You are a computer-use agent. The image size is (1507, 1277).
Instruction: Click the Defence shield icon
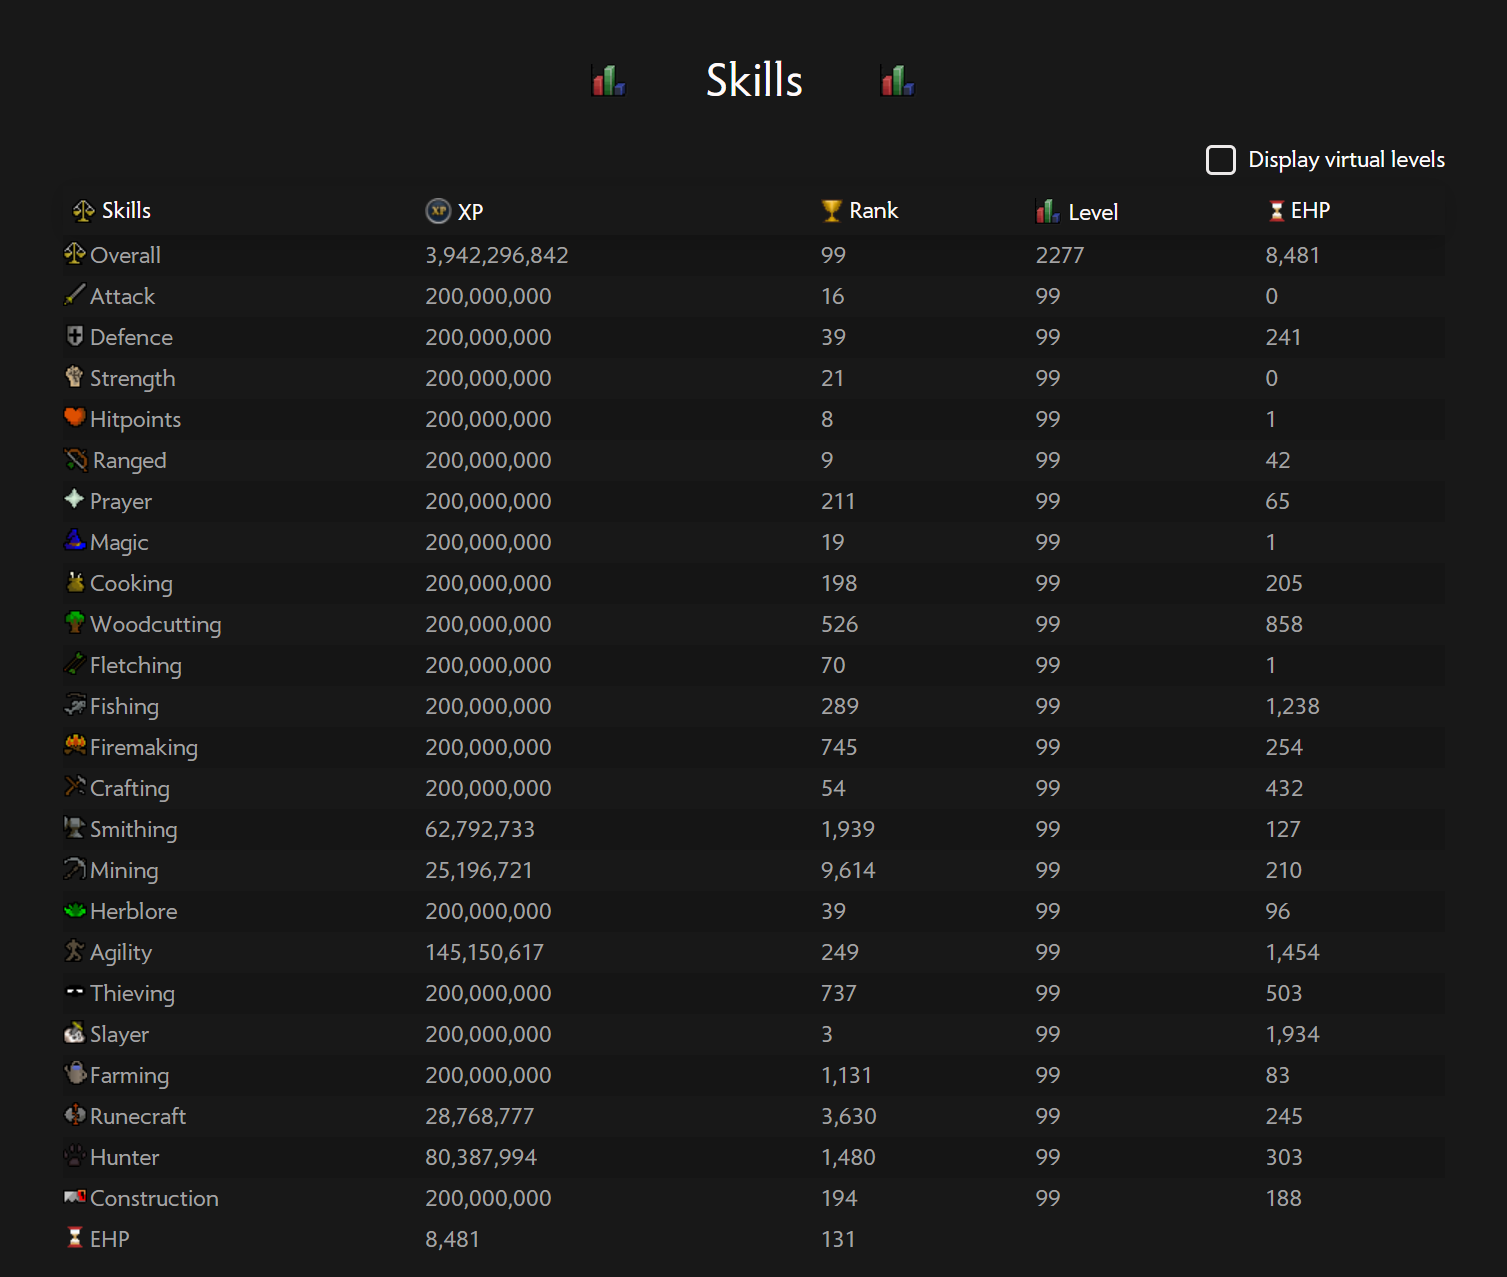click(x=75, y=336)
